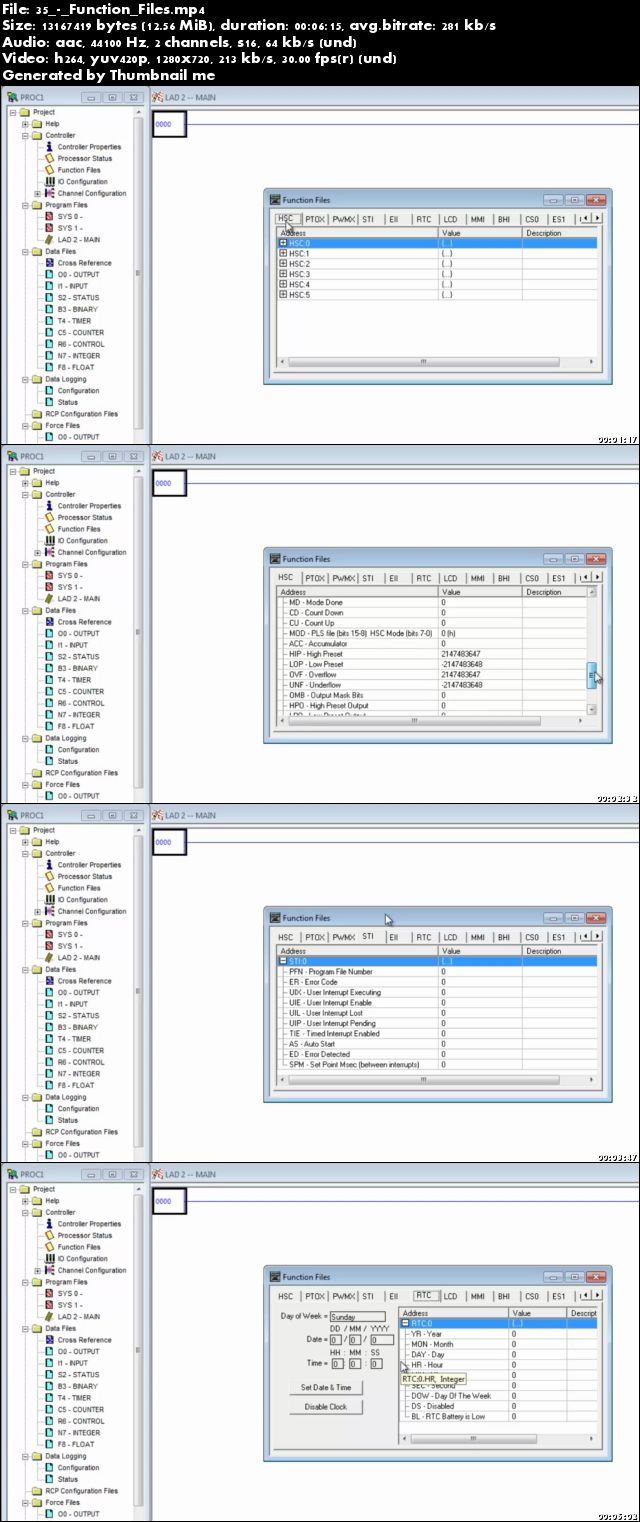This screenshot has height=1522, width=640.
Task: Collapse the RTC:0 entry
Action: click(x=406, y=1323)
